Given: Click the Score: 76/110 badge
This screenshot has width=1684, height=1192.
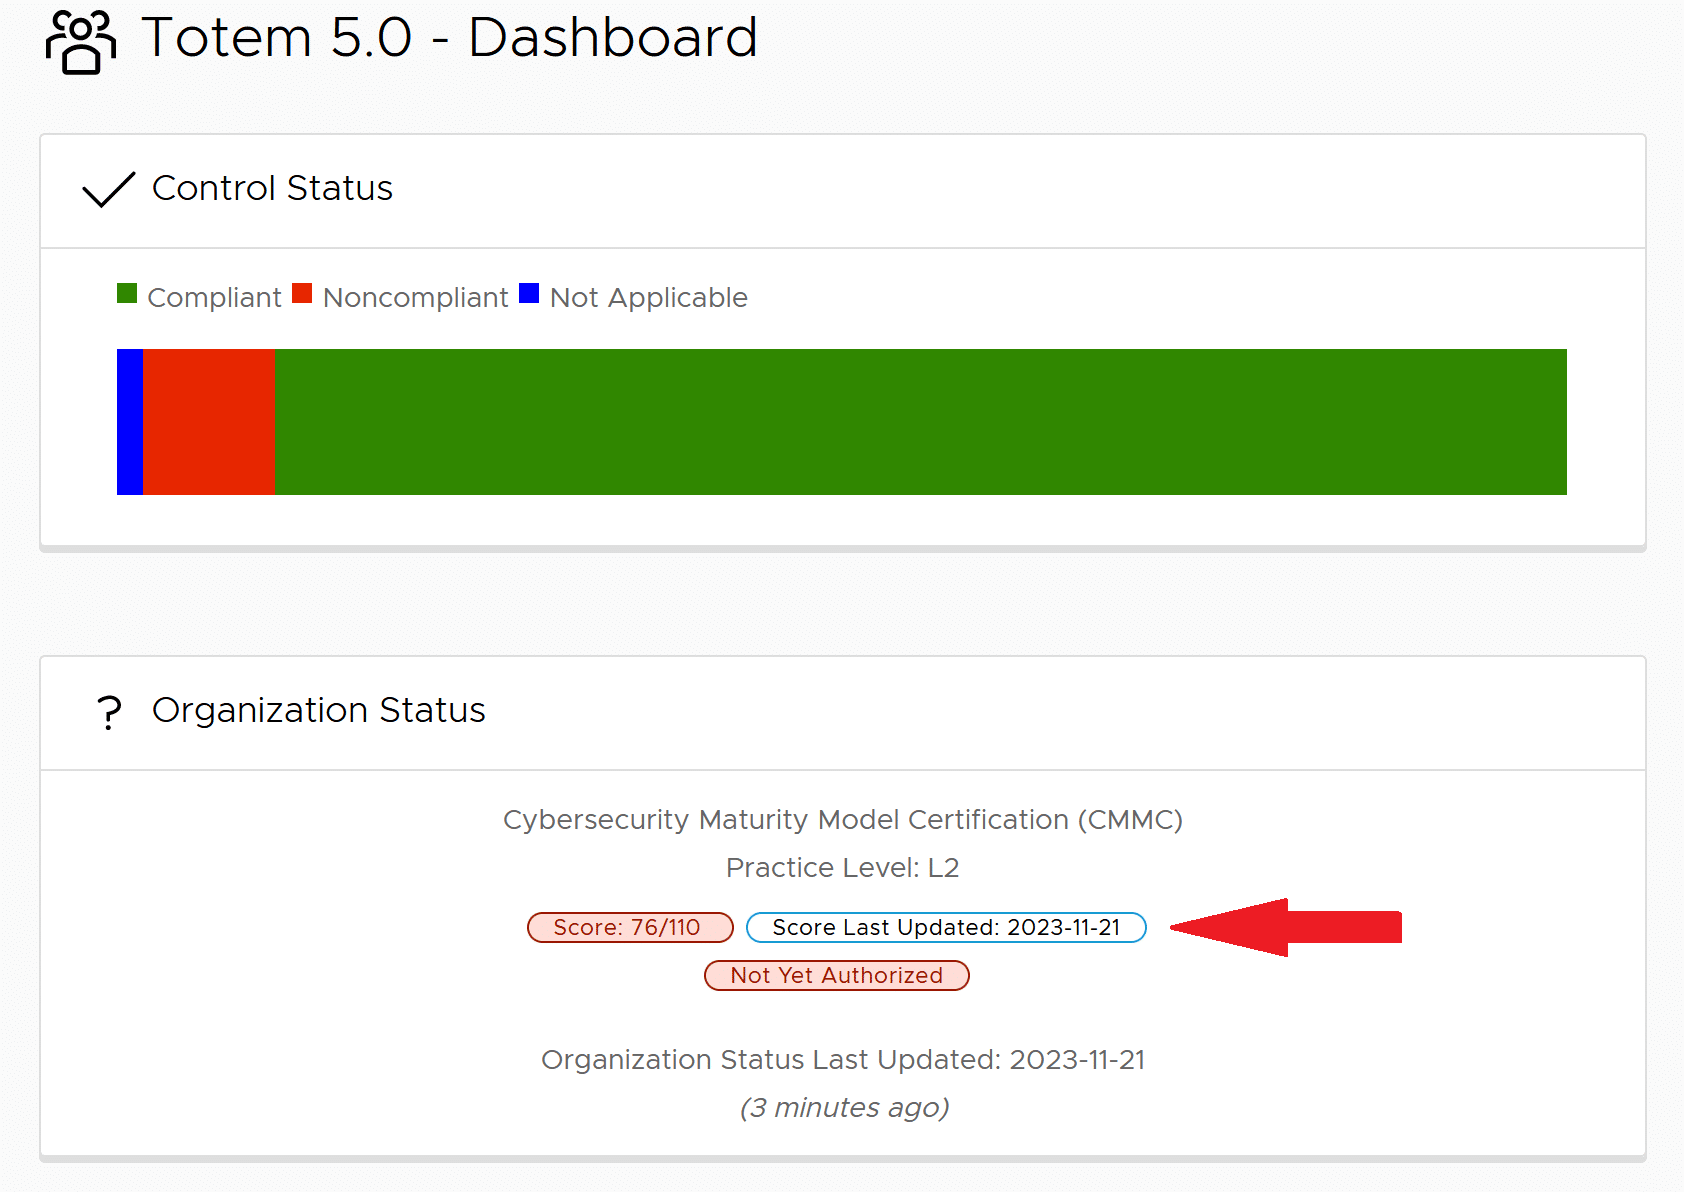Looking at the screenshot, I should tap(630, 927).
